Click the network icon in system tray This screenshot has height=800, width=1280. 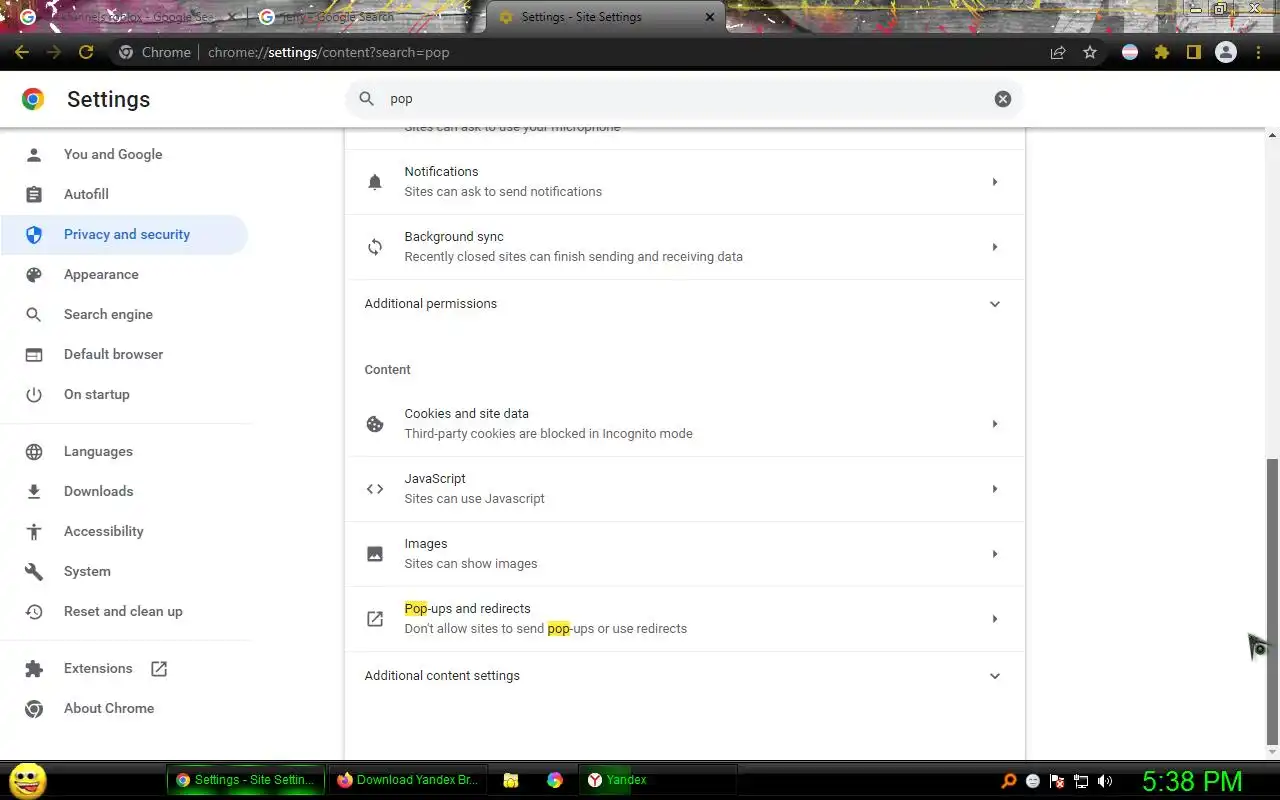pos(1081,781)
